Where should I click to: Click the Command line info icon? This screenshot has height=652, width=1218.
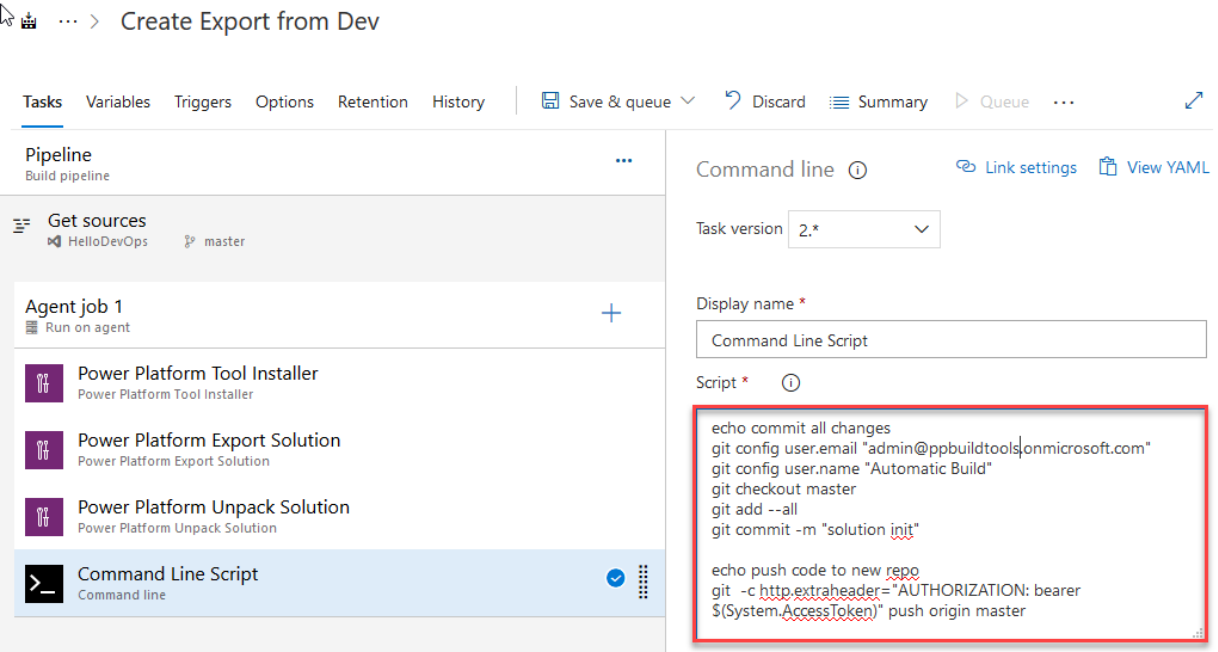(857, 171)
